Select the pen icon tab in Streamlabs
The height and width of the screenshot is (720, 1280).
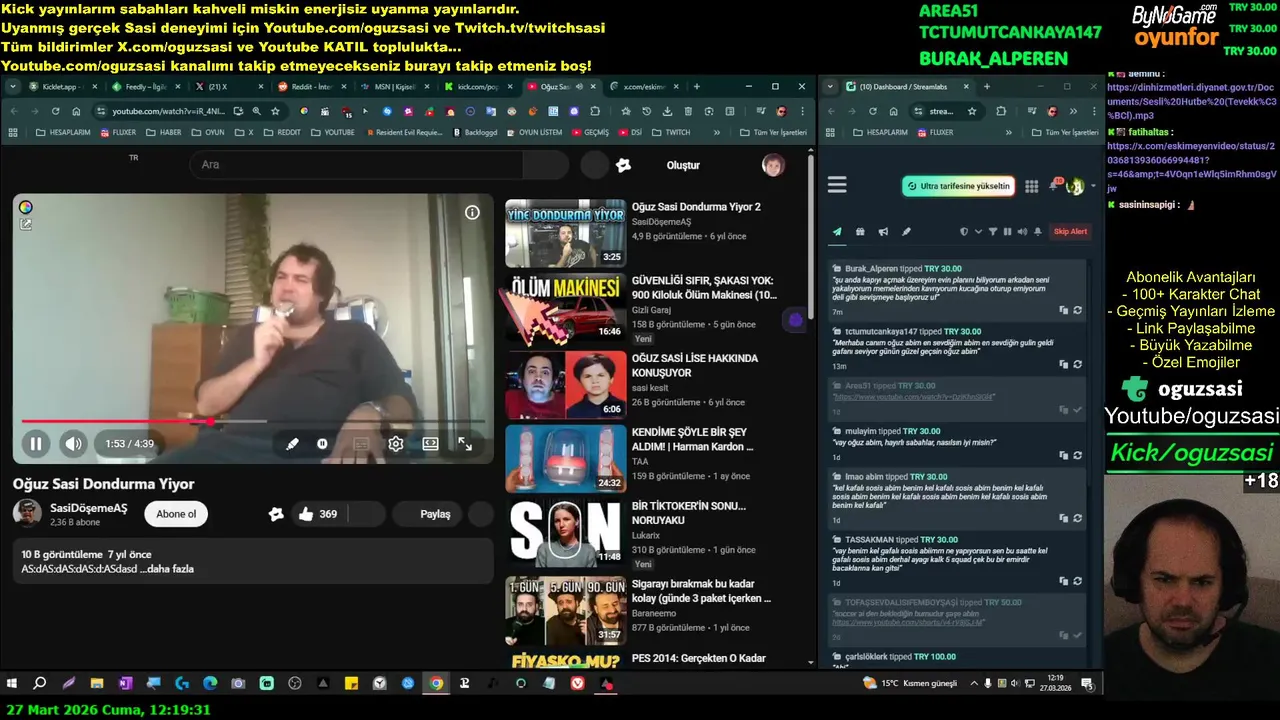906,232
